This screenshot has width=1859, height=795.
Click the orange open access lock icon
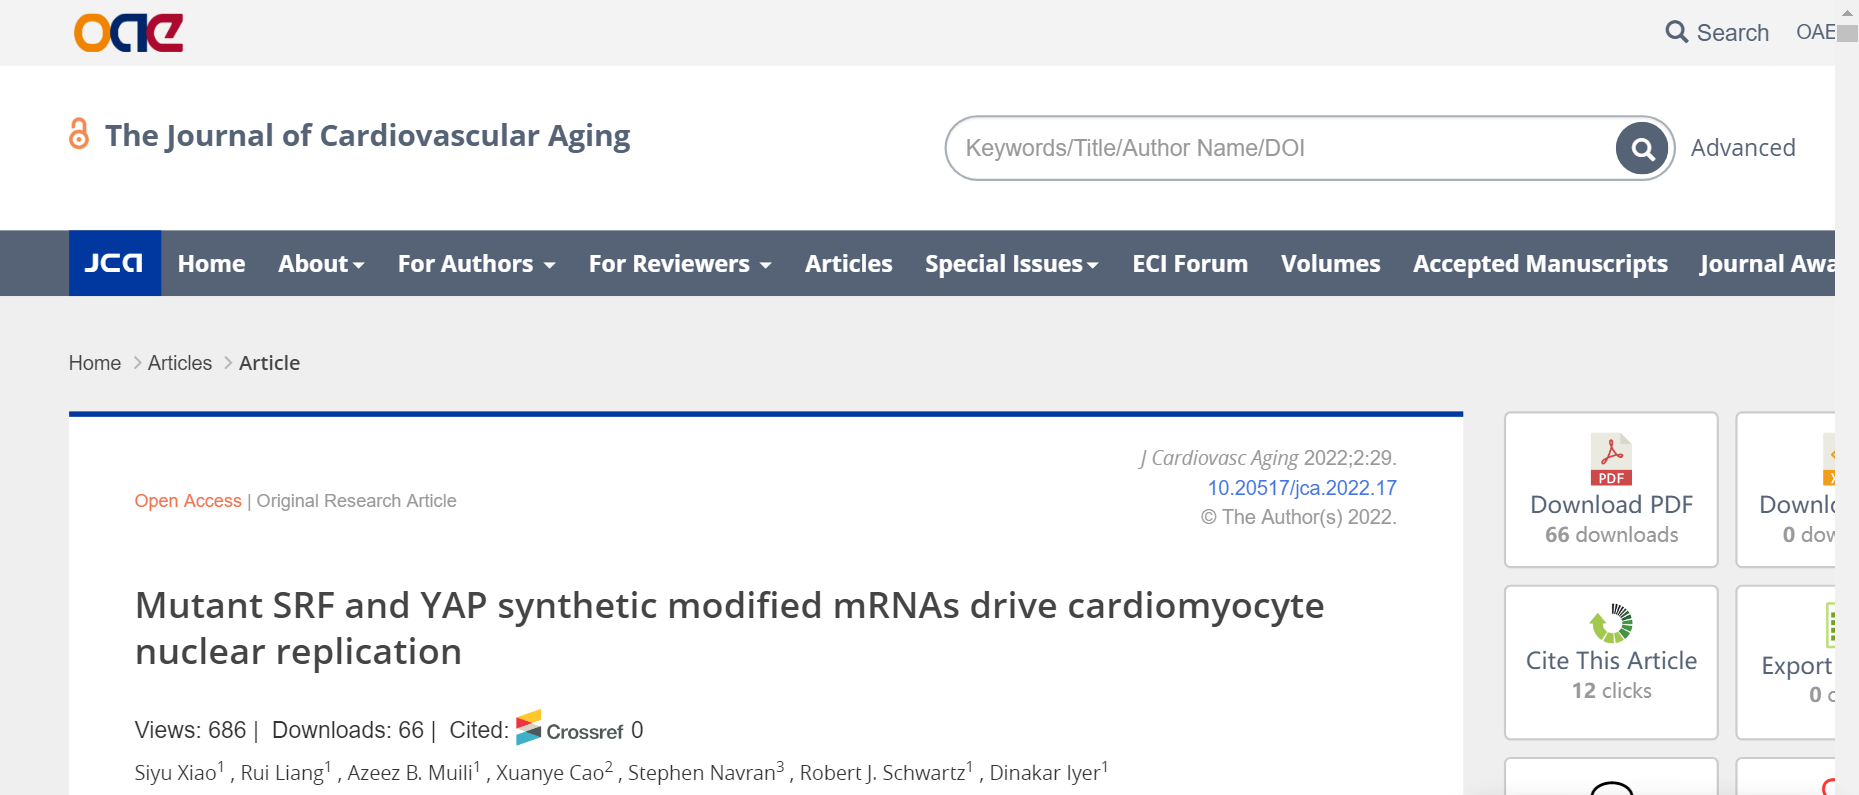tap(79, 134)
